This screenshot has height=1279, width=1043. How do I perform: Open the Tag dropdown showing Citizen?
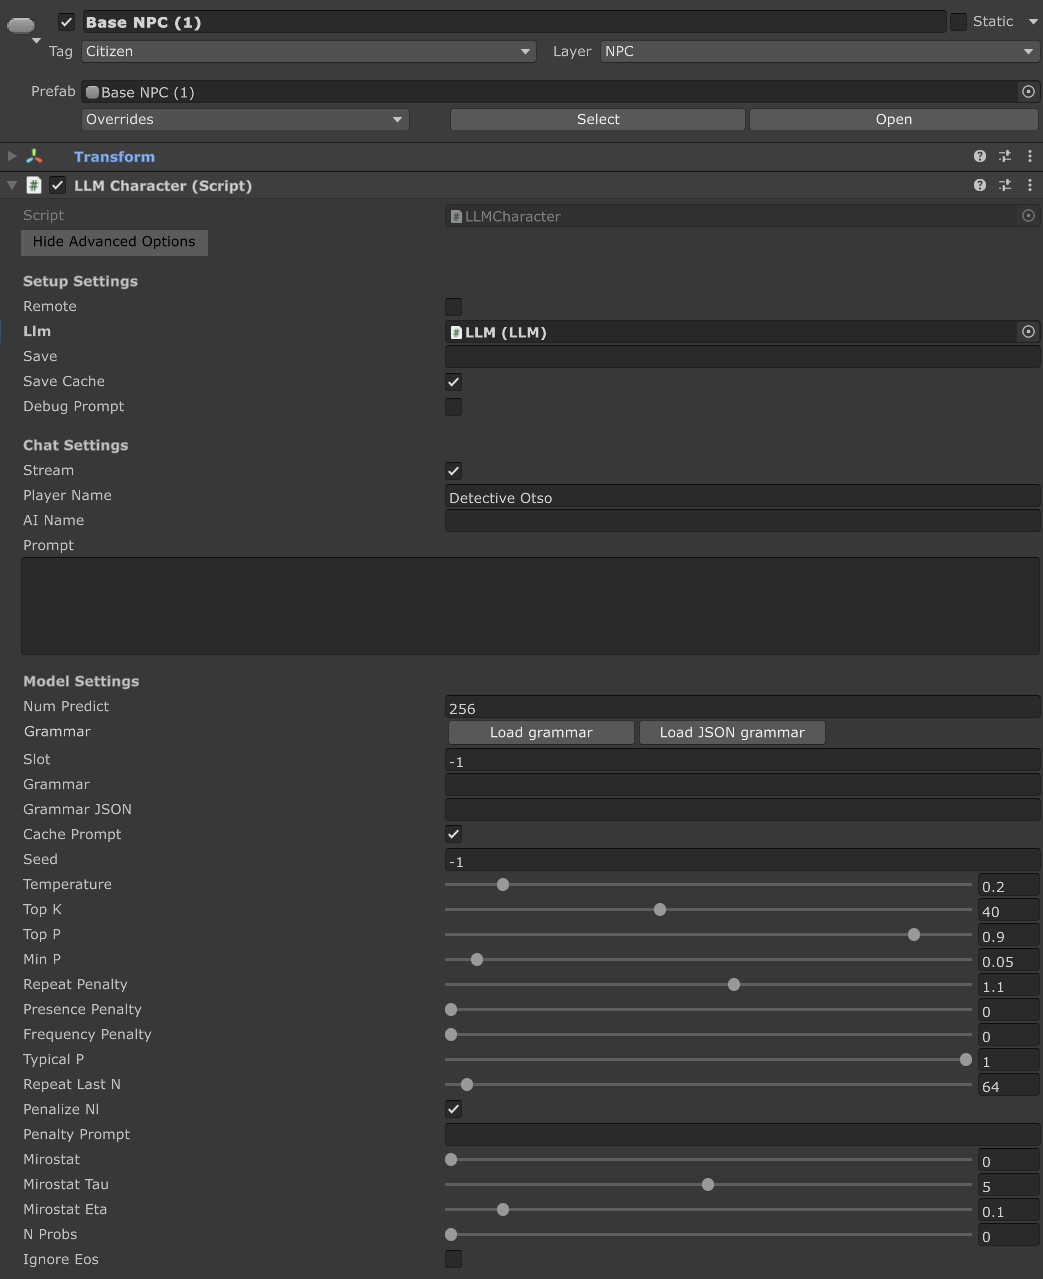coord(309,51)
